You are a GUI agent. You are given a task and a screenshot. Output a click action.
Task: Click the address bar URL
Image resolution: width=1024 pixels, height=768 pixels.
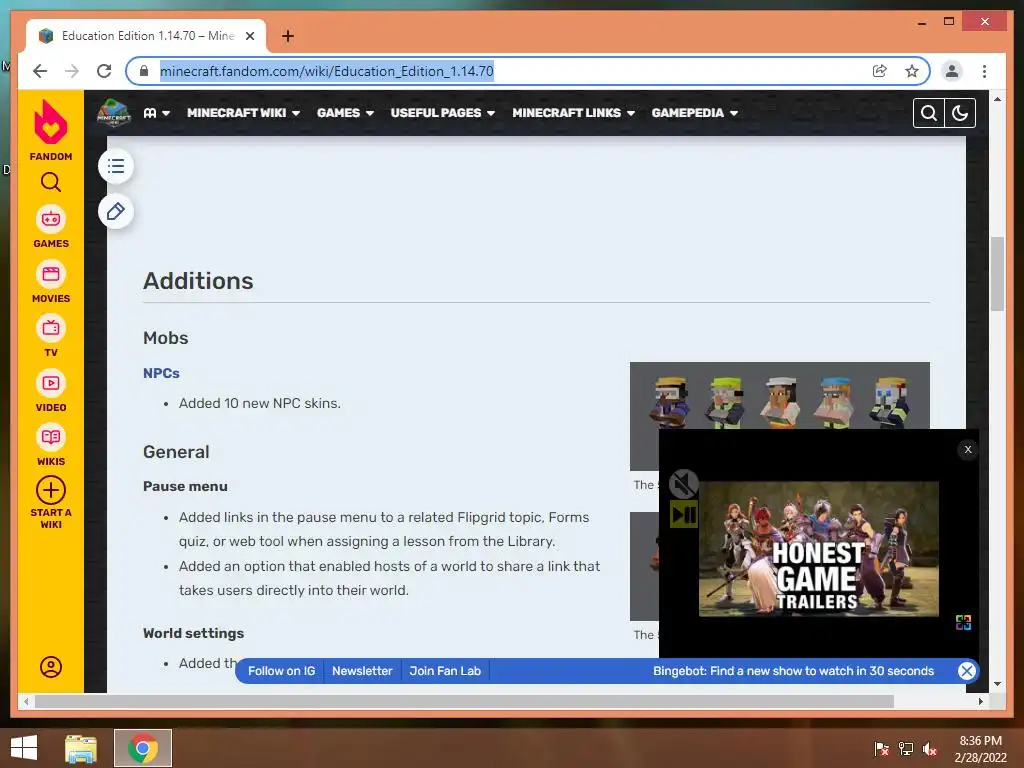[x=327, y=71]
